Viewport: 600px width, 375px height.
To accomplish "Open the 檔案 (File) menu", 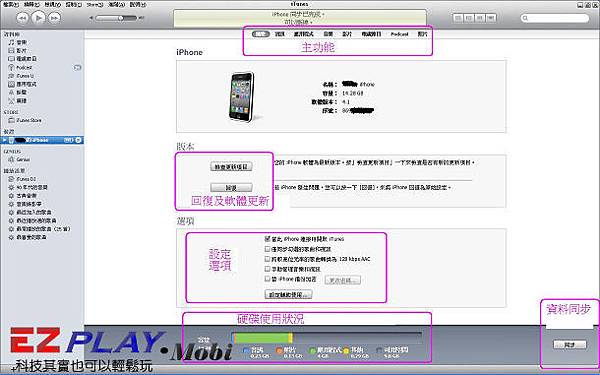I will (x=11, y=5).
